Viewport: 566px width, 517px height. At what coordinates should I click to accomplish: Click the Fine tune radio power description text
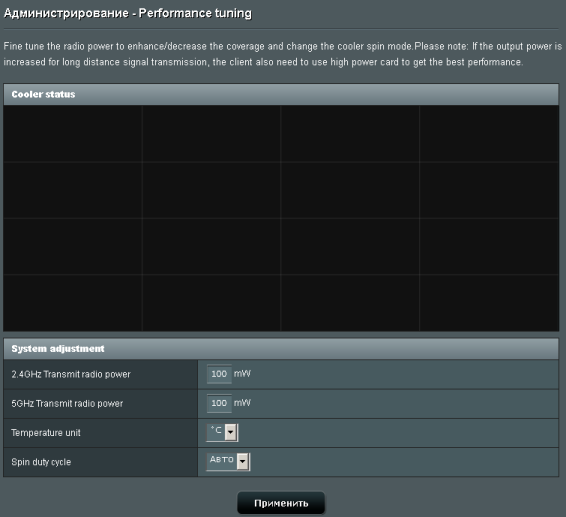pyautogui.click(x=283, y=54)
